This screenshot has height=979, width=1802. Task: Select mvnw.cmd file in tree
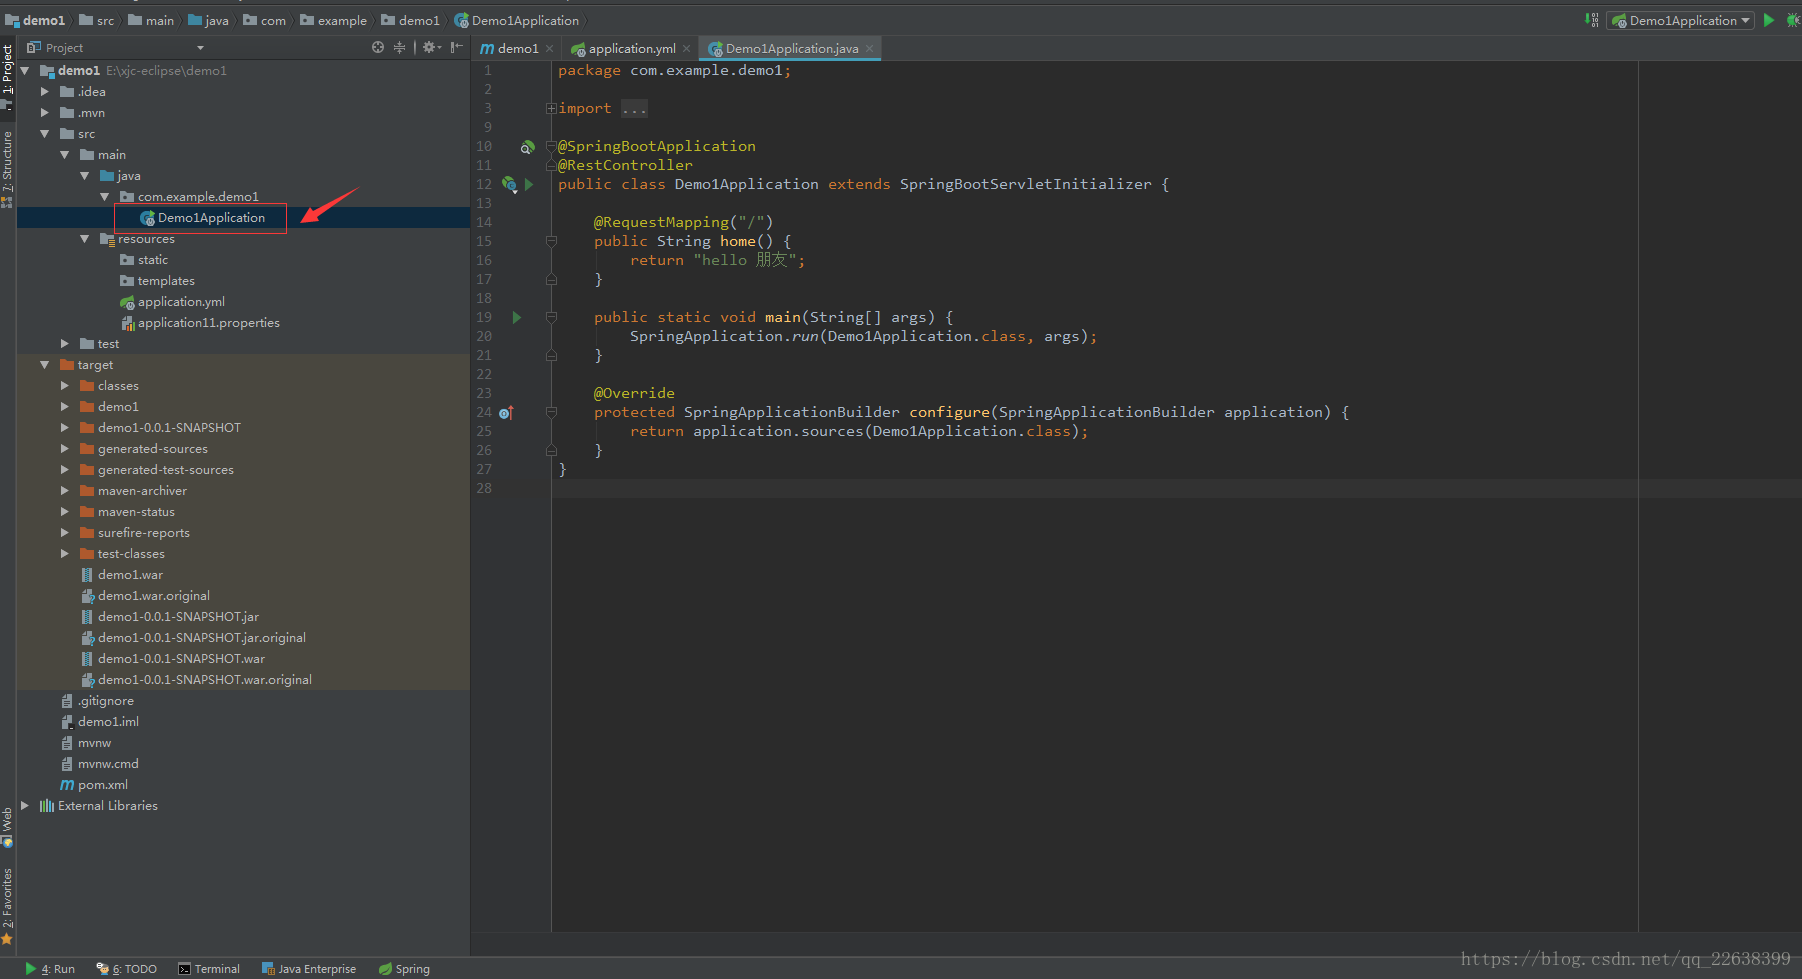[99, 763]
